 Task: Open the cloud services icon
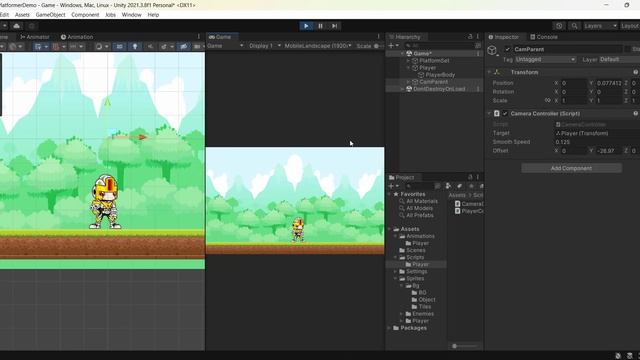coord(16,26)
